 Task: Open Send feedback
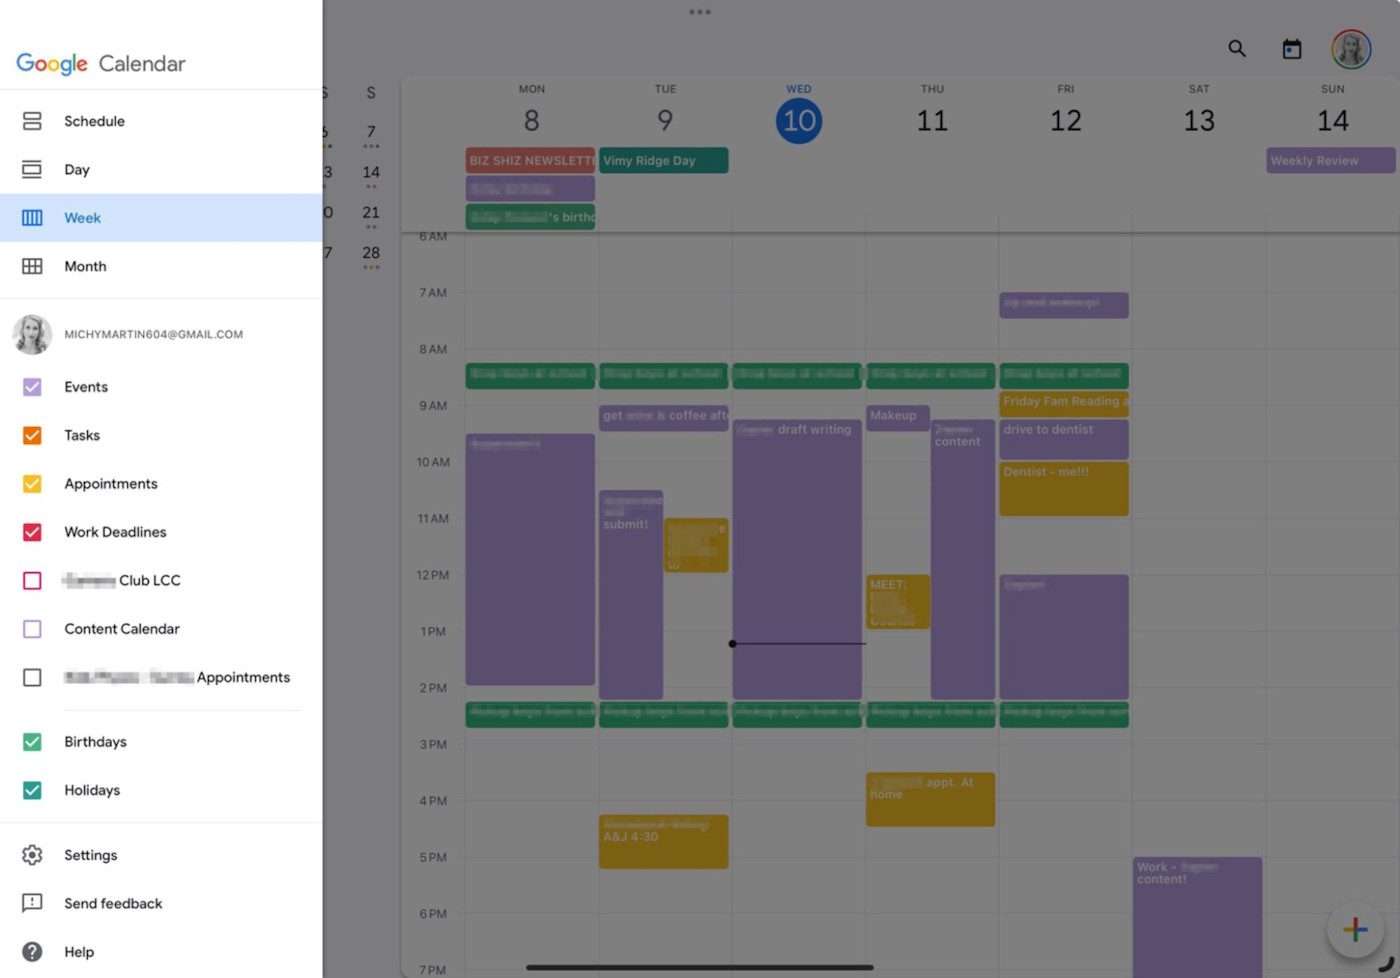pyautogui.click(x=161, y=903)
